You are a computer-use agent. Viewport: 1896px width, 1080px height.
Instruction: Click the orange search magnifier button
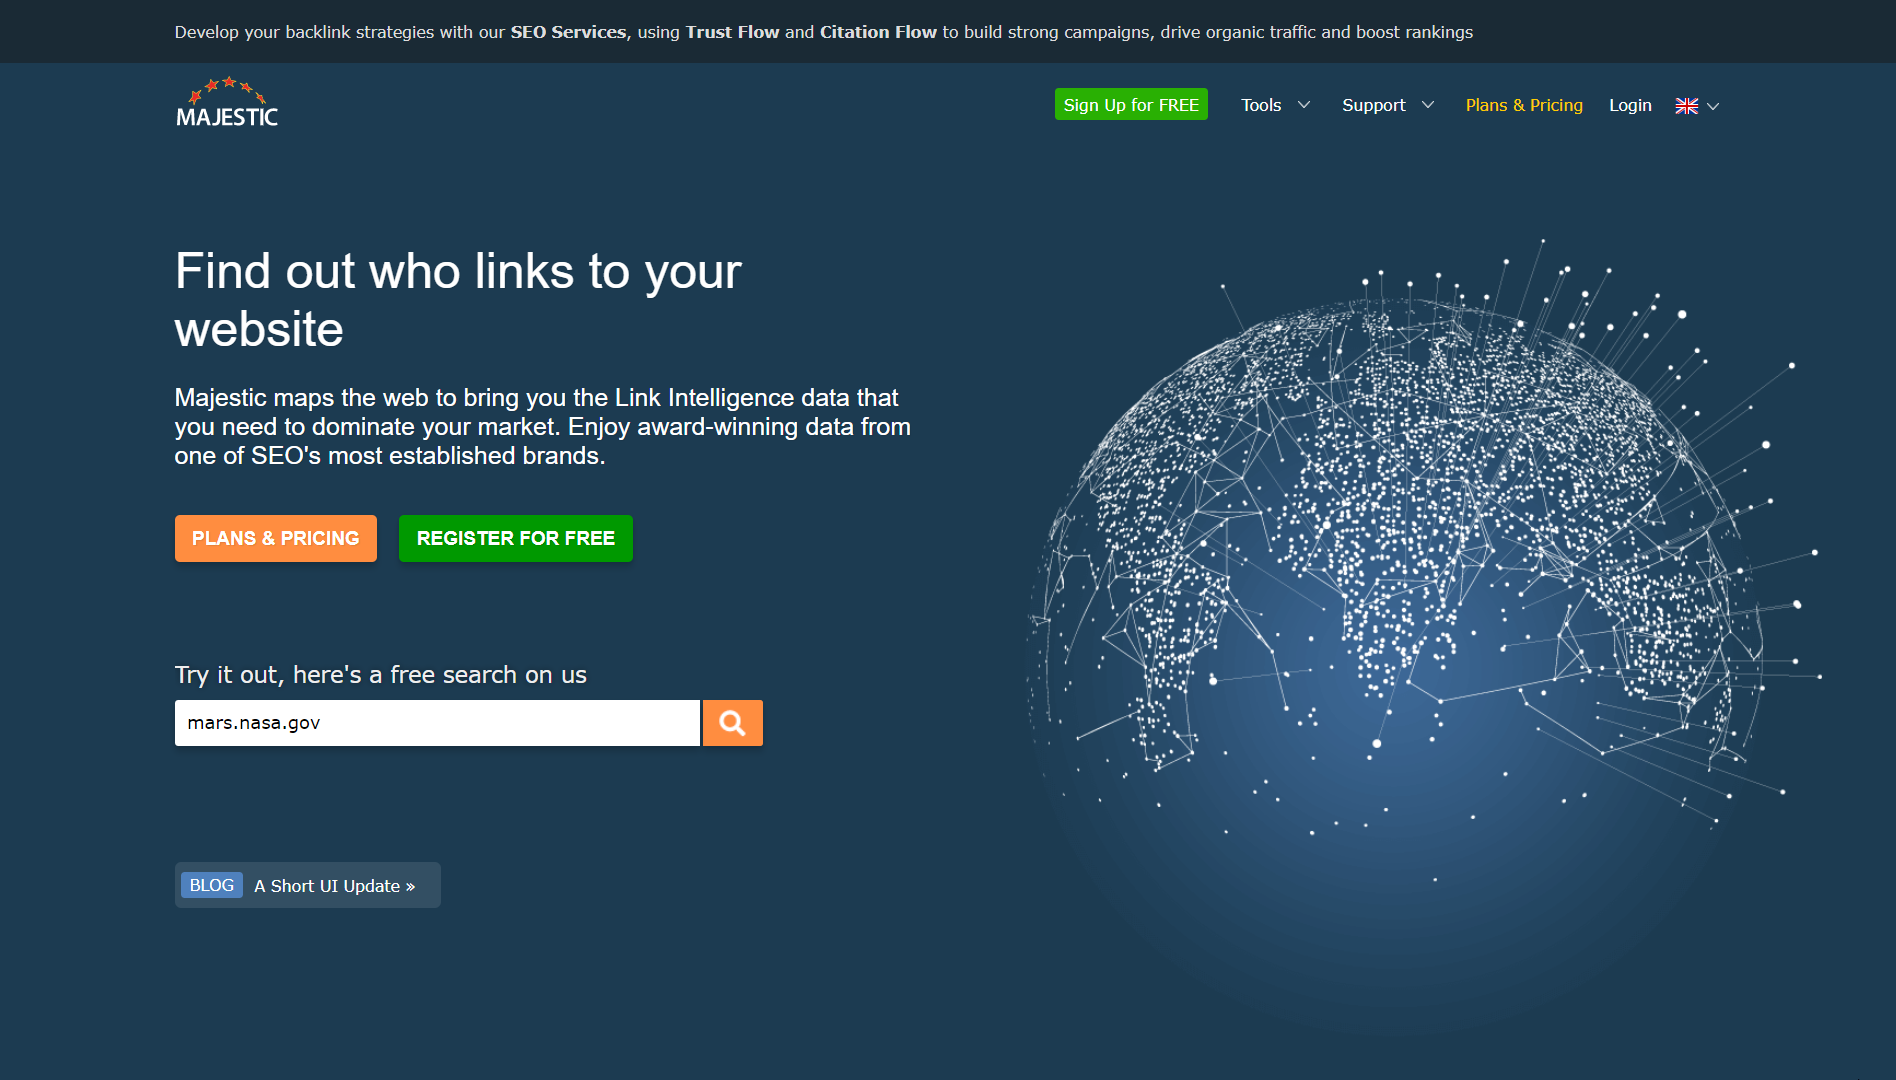pyautogui.click(x=732, y=723)
